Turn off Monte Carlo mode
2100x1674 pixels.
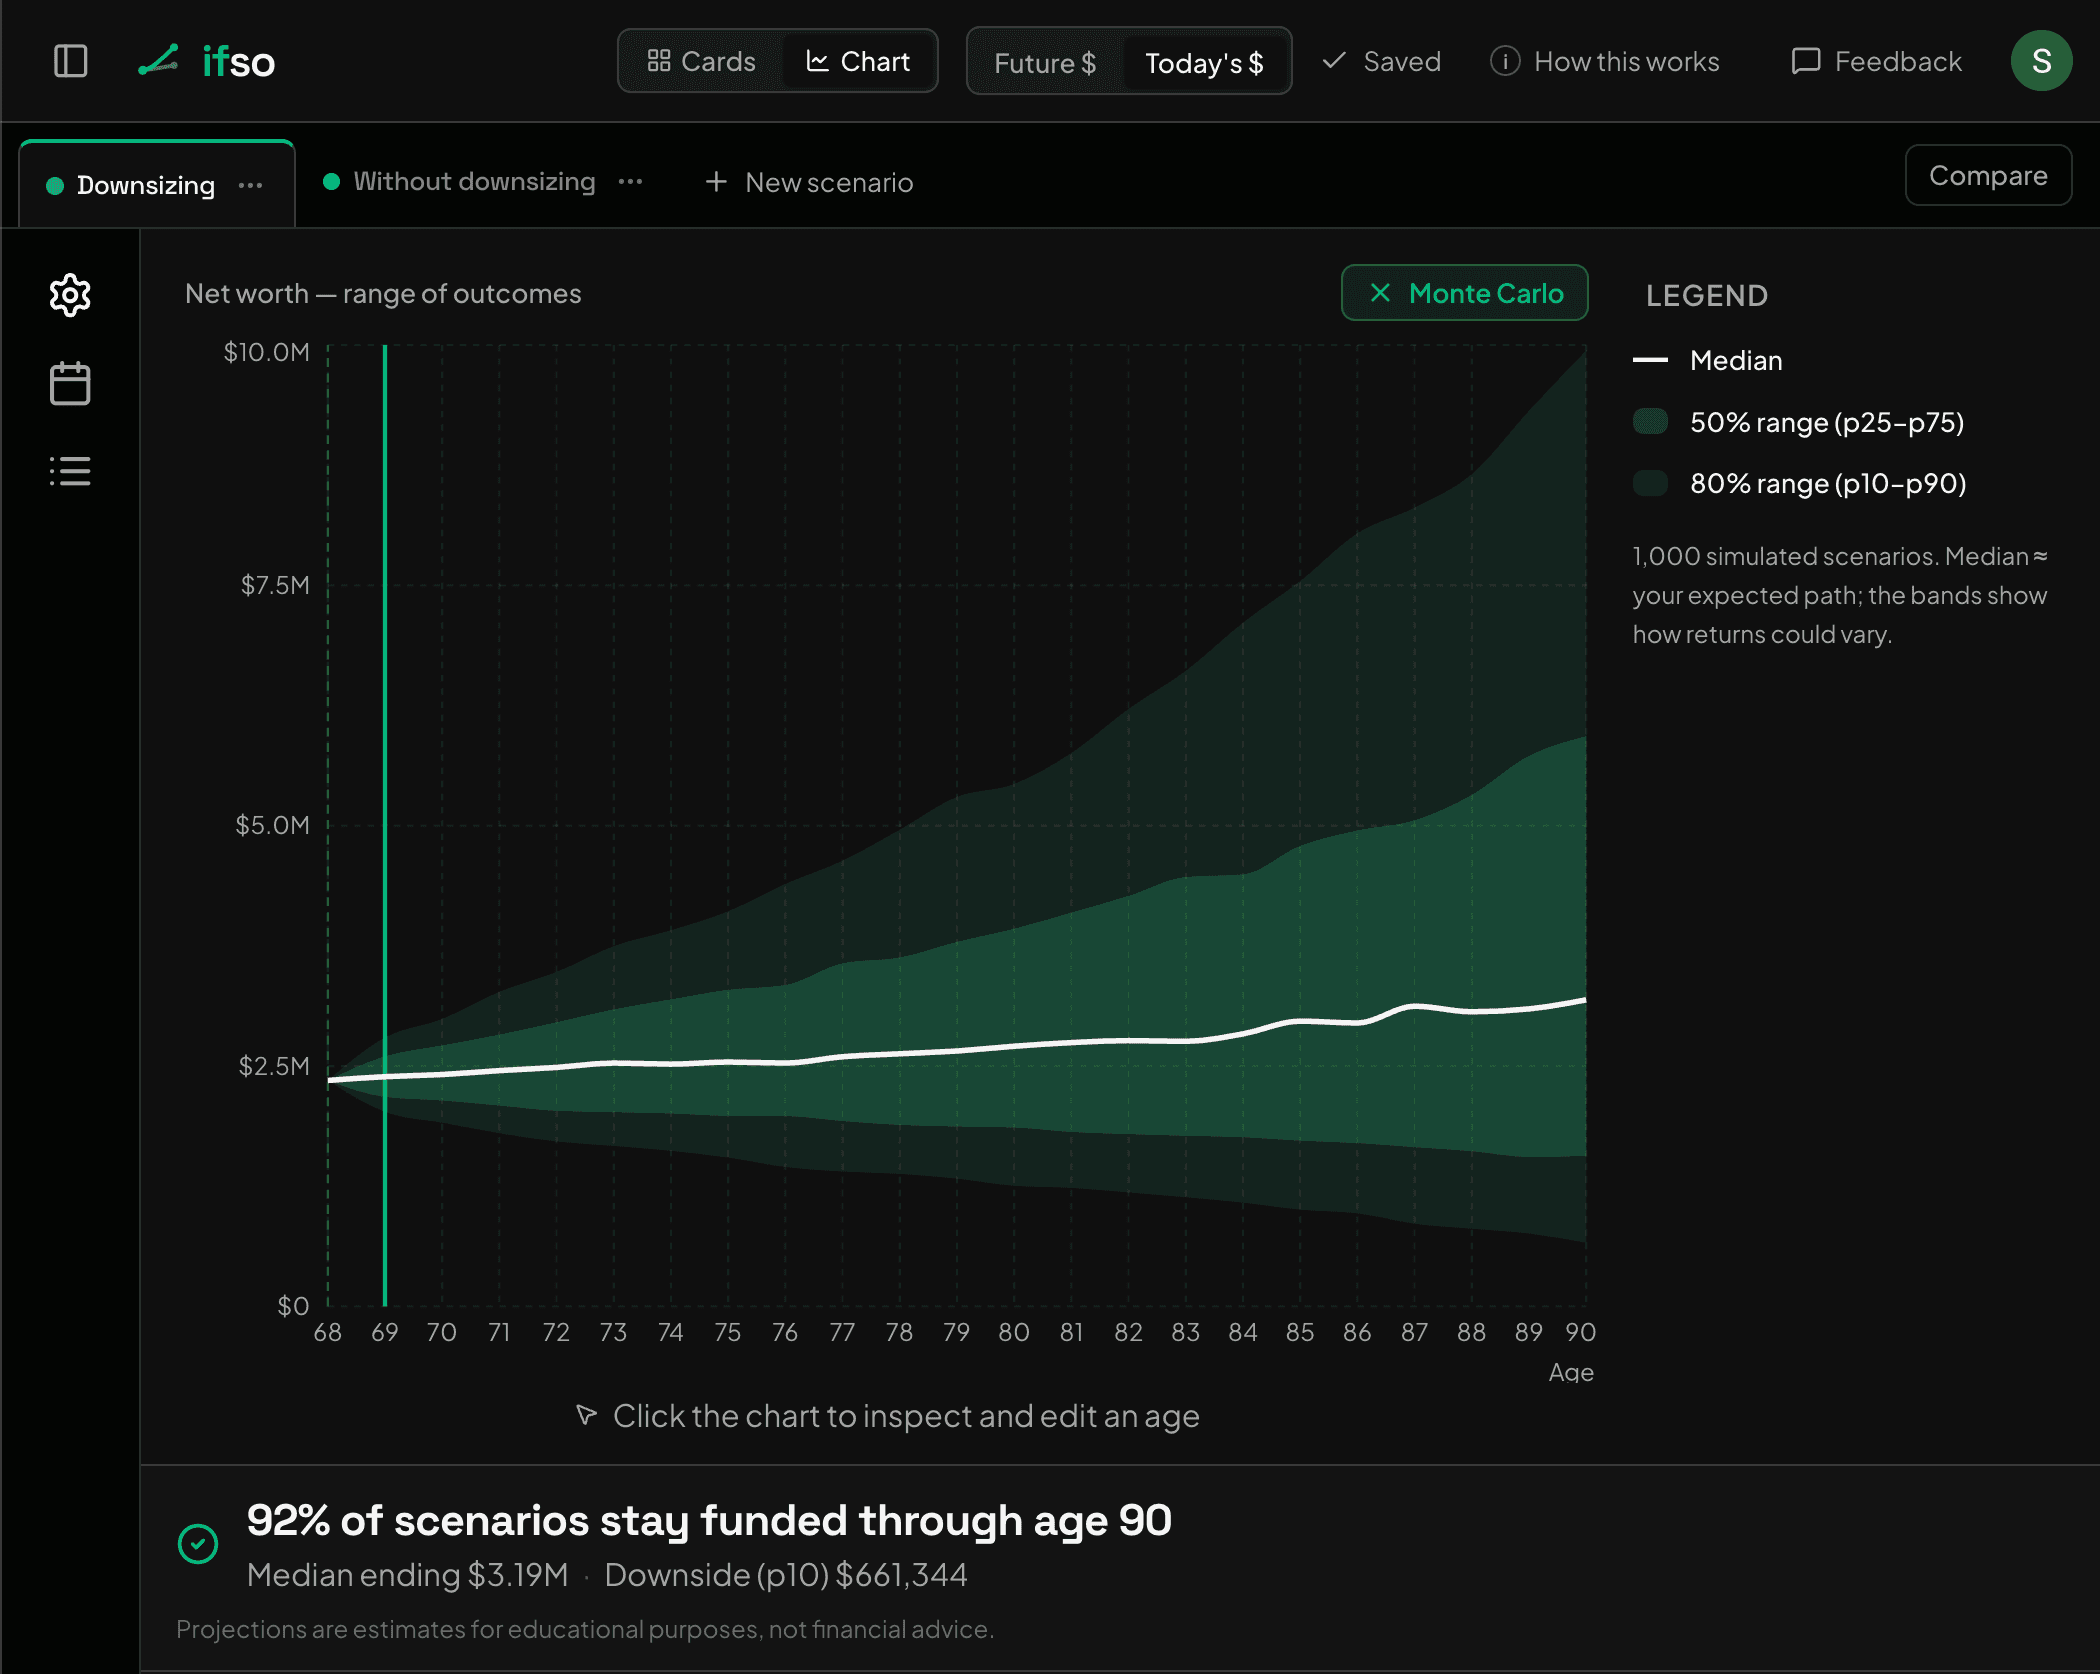pyautogui.click(x=1464, y=293)
